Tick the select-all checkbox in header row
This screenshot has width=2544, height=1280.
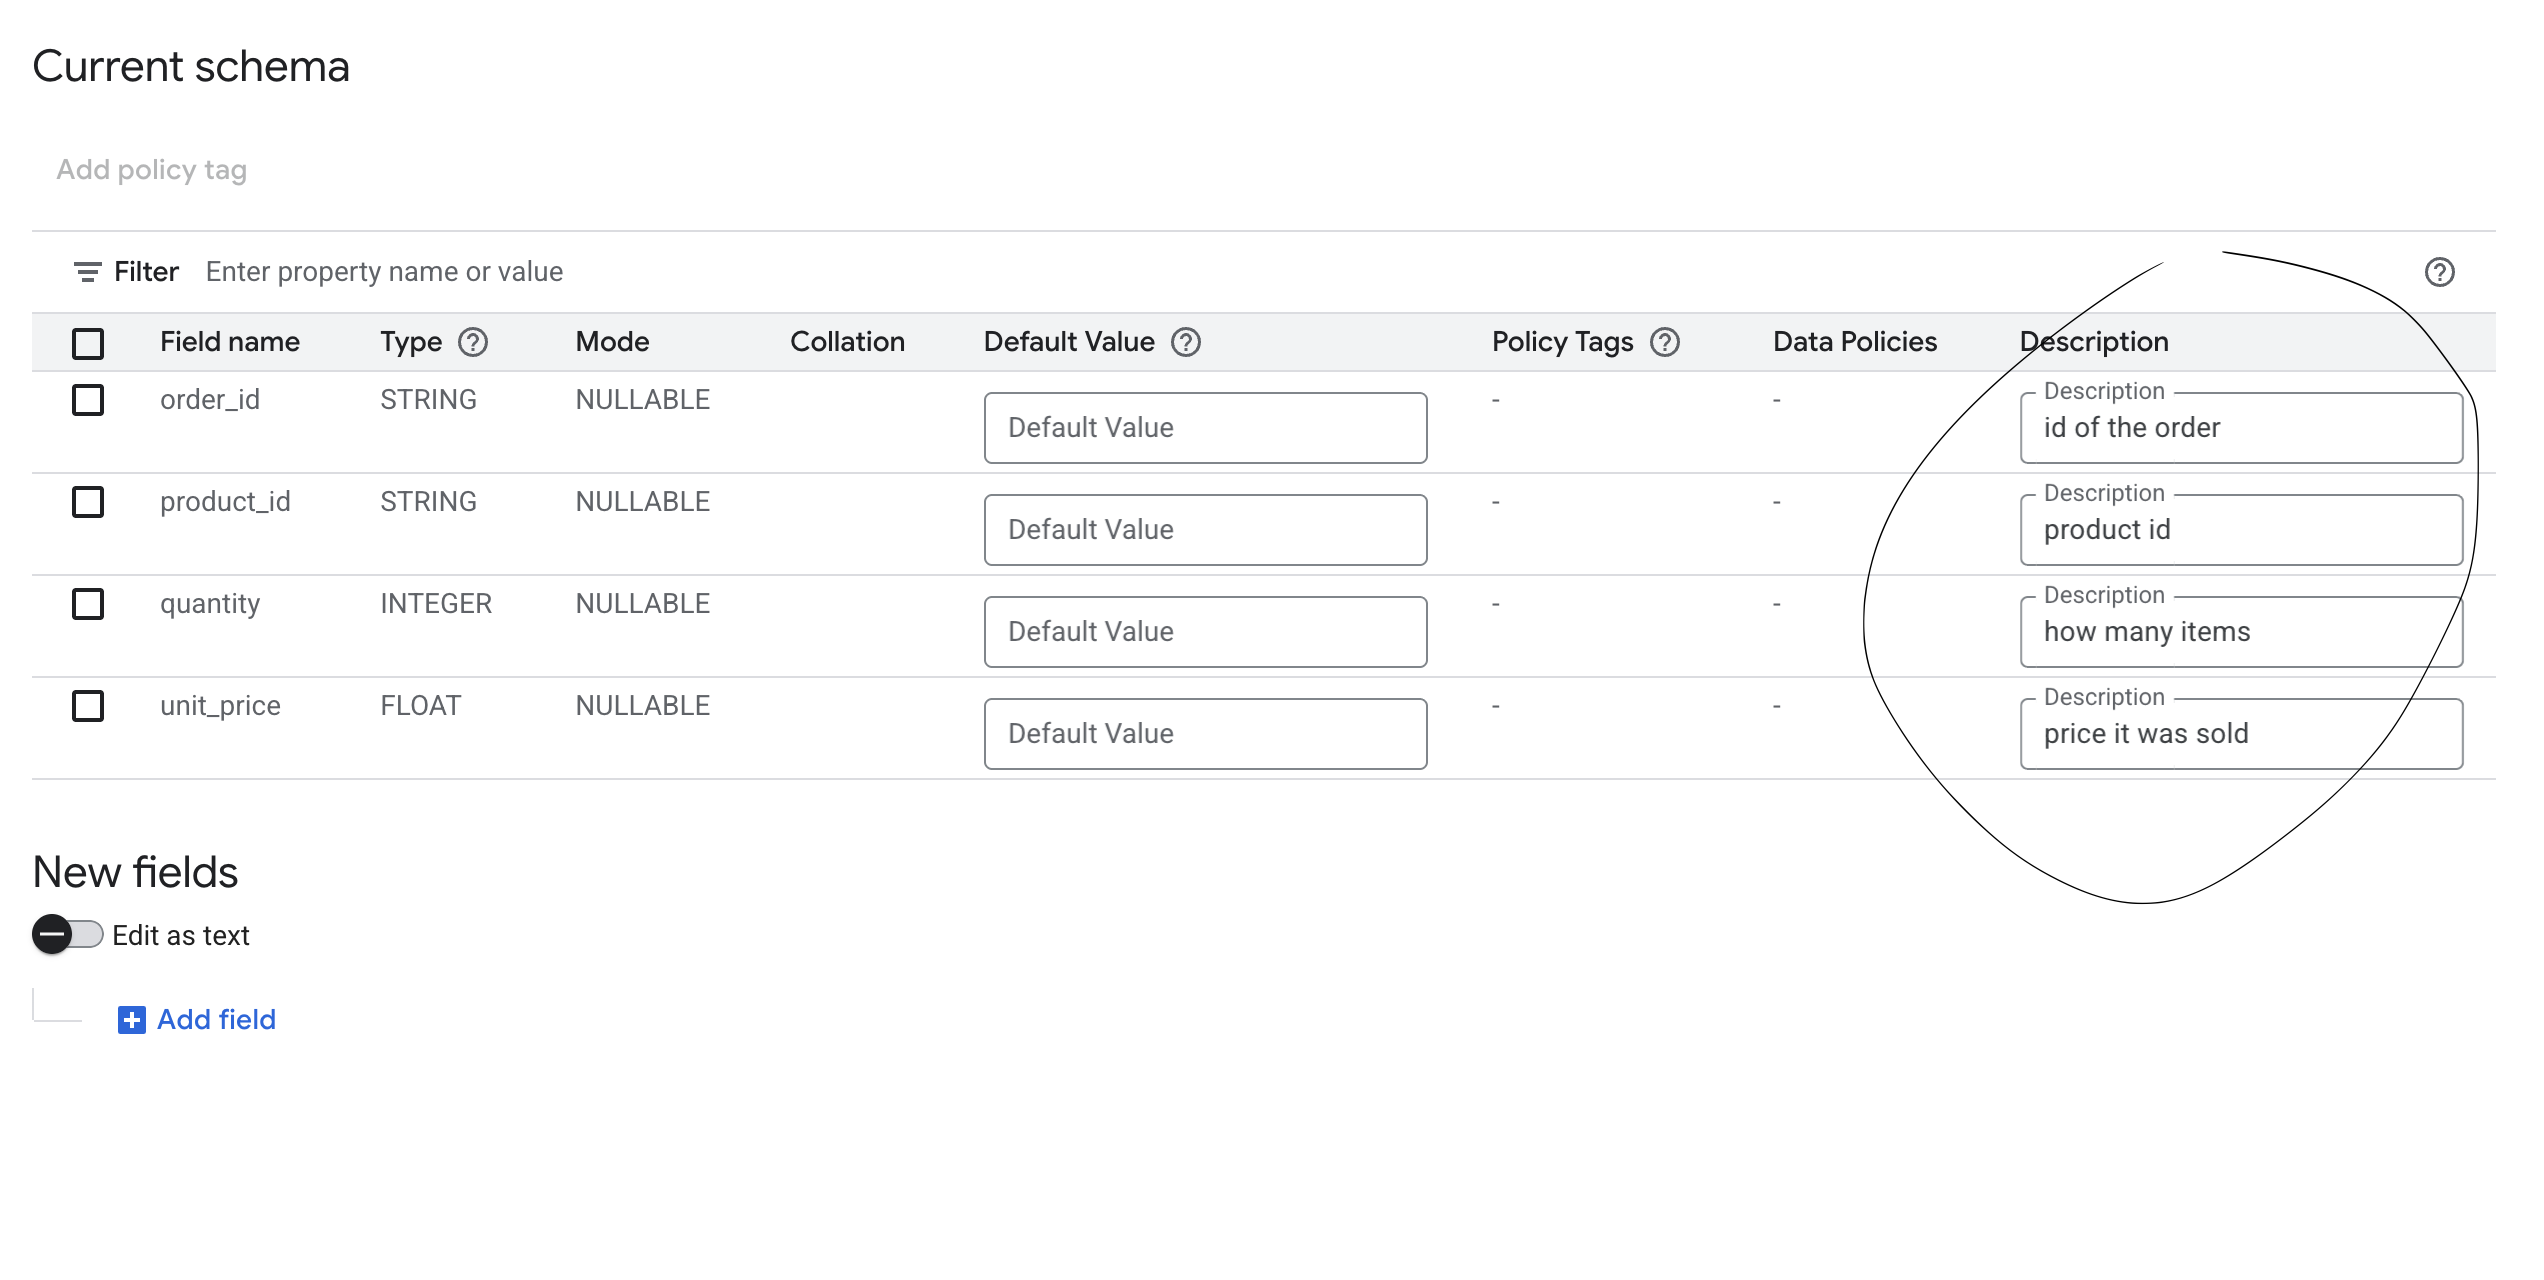(x=88, y=343)
